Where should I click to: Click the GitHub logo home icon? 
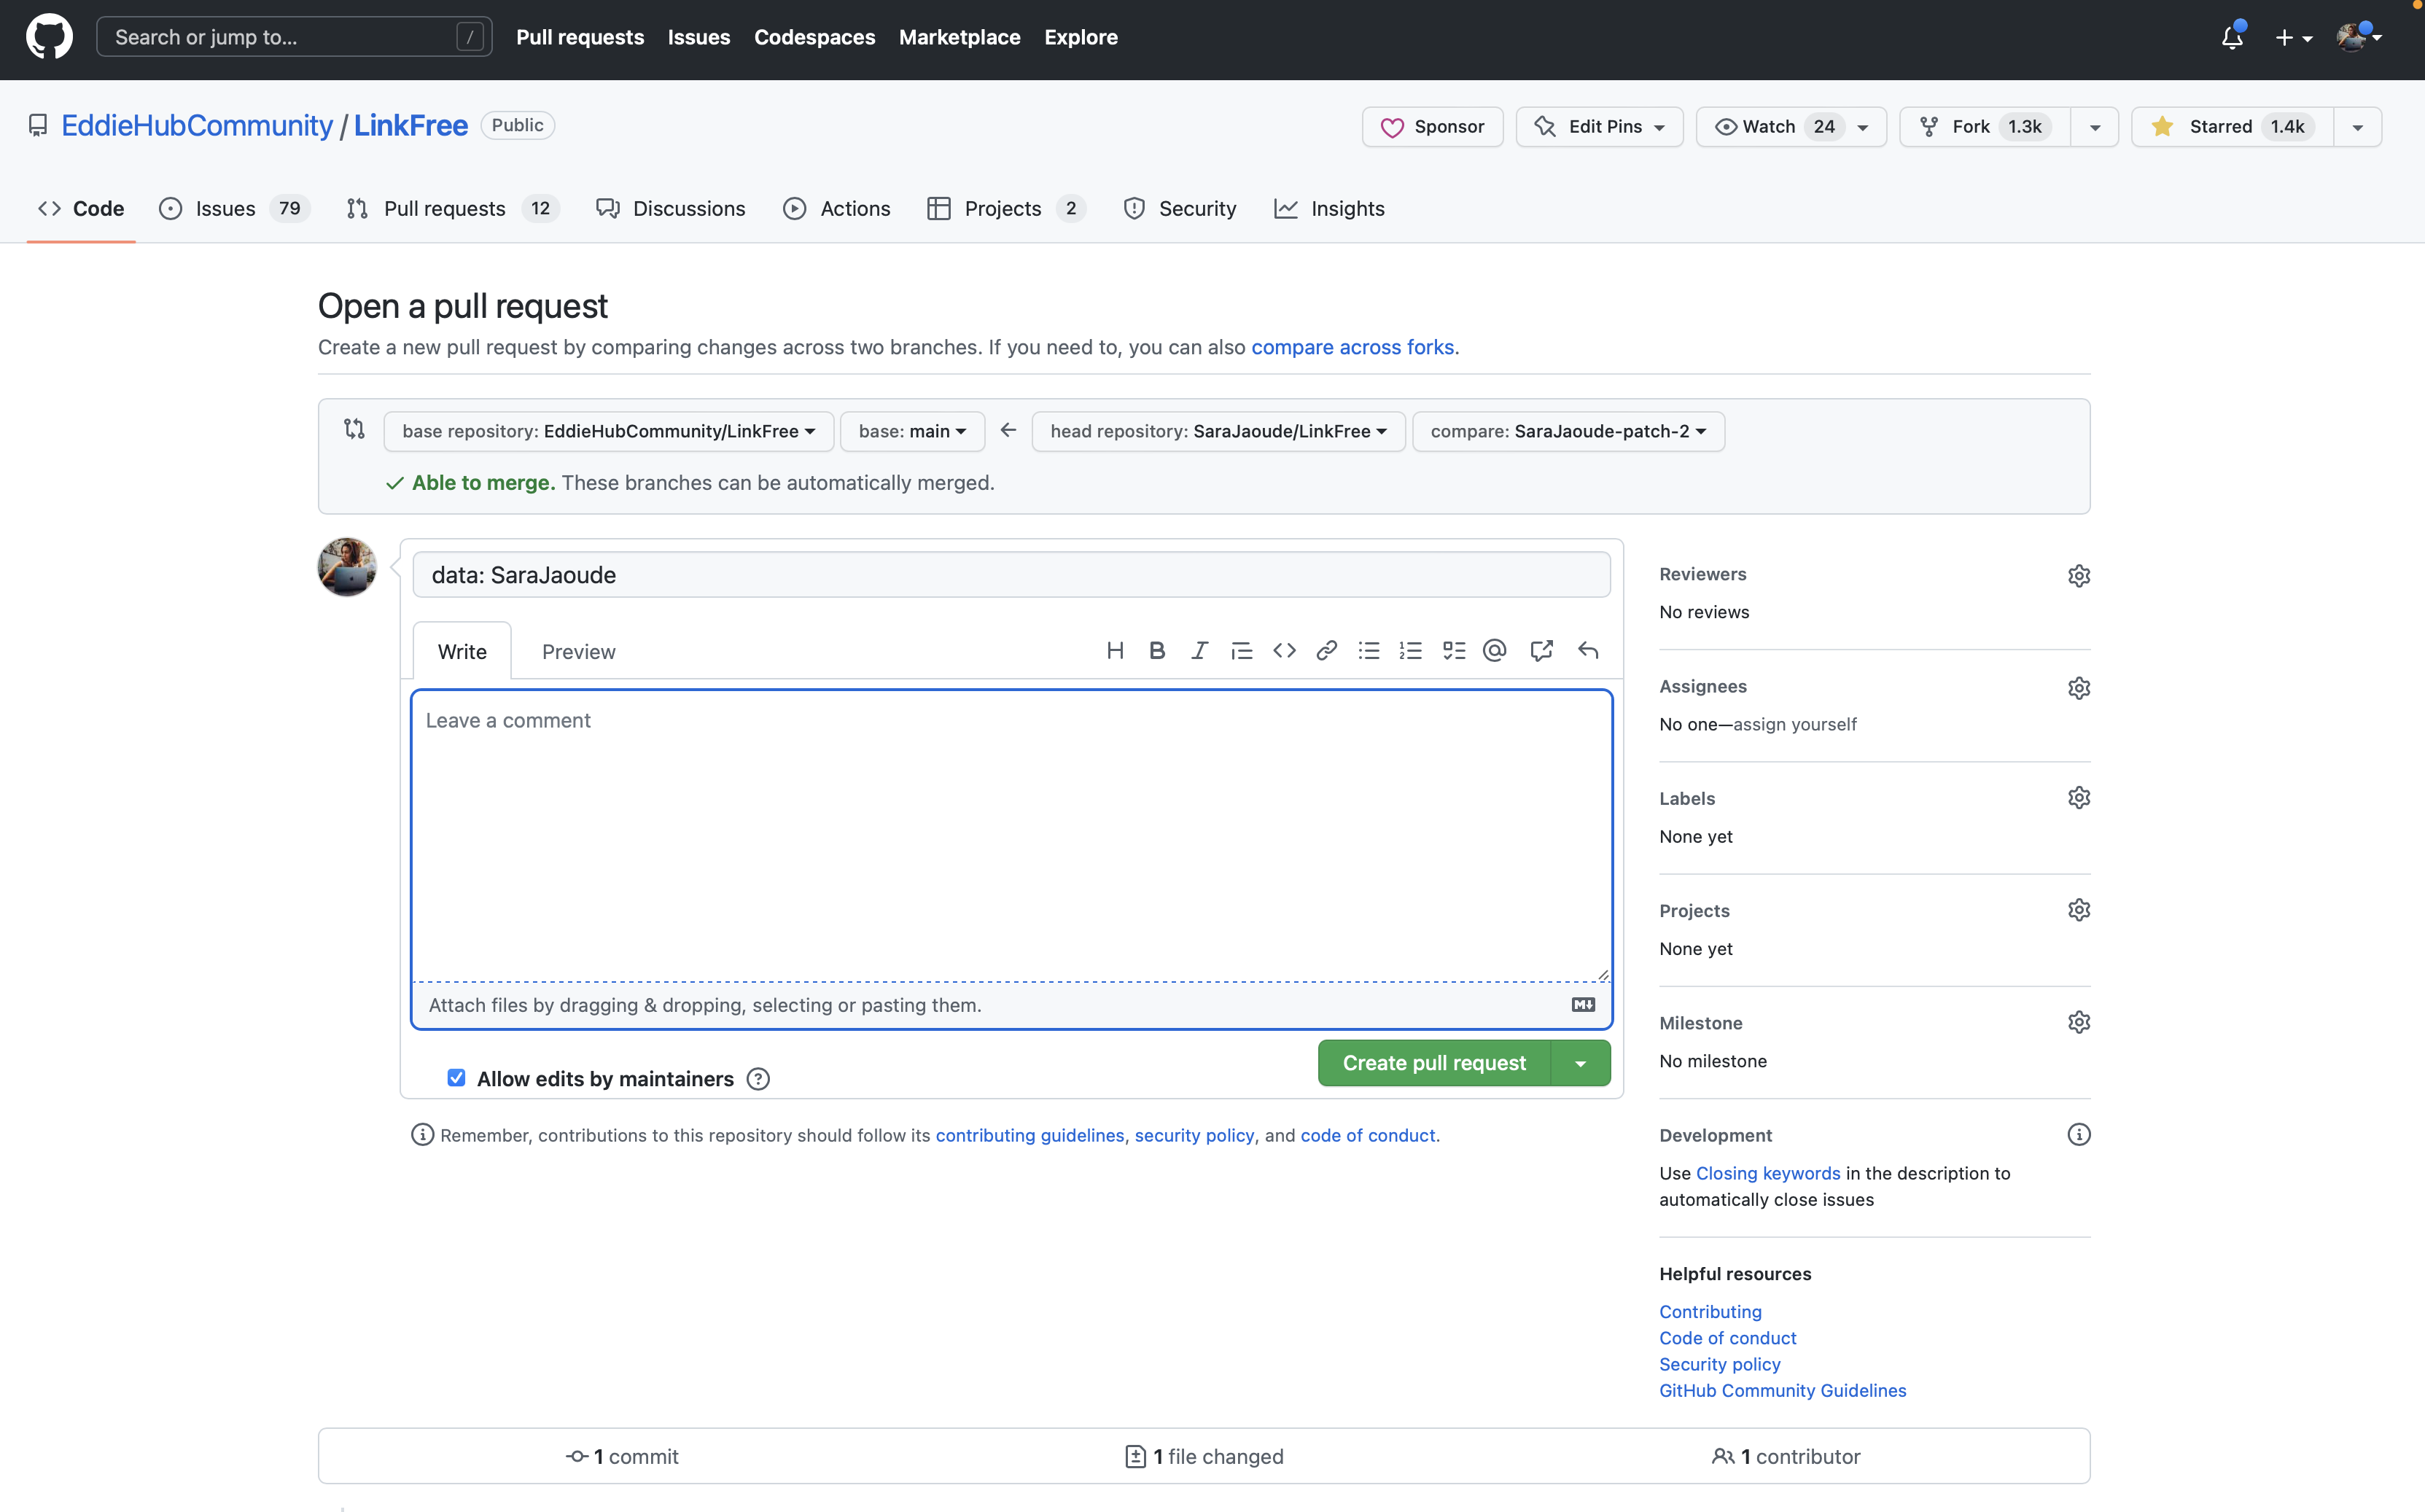[x=49, y=37]
